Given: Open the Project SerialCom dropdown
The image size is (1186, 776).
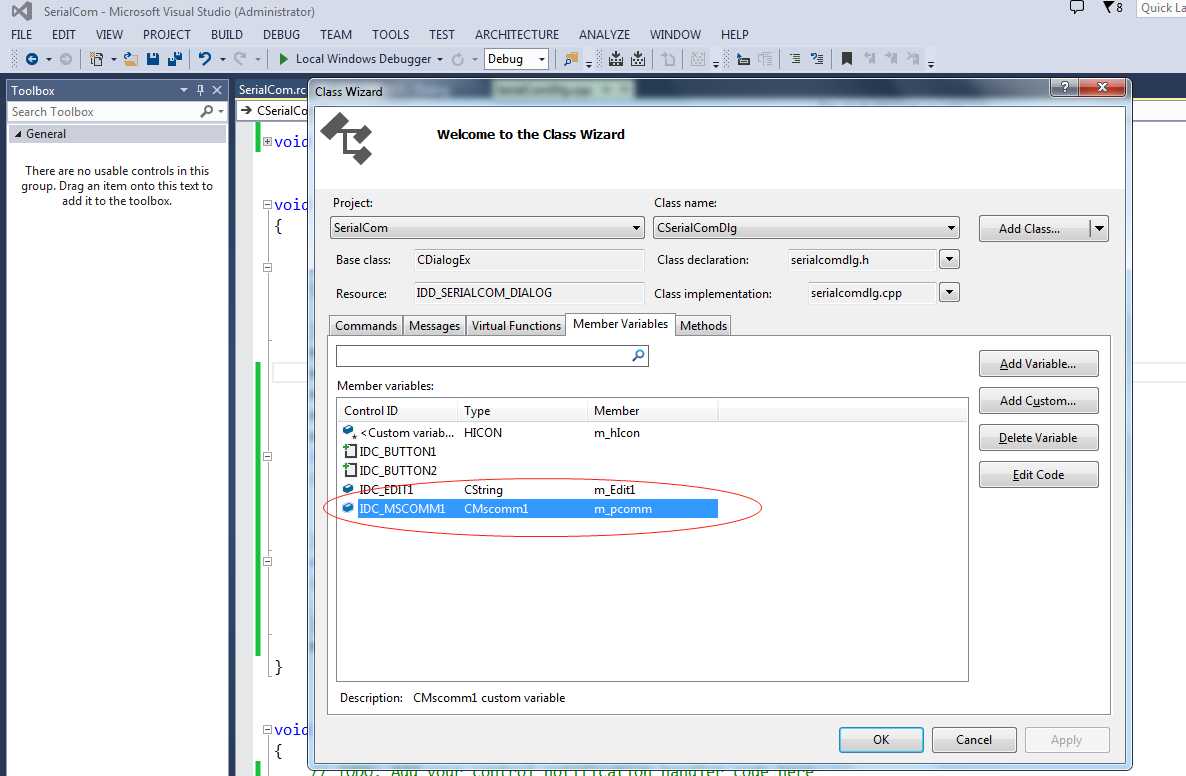Looking at the screenshot, I should pos(636,228).
